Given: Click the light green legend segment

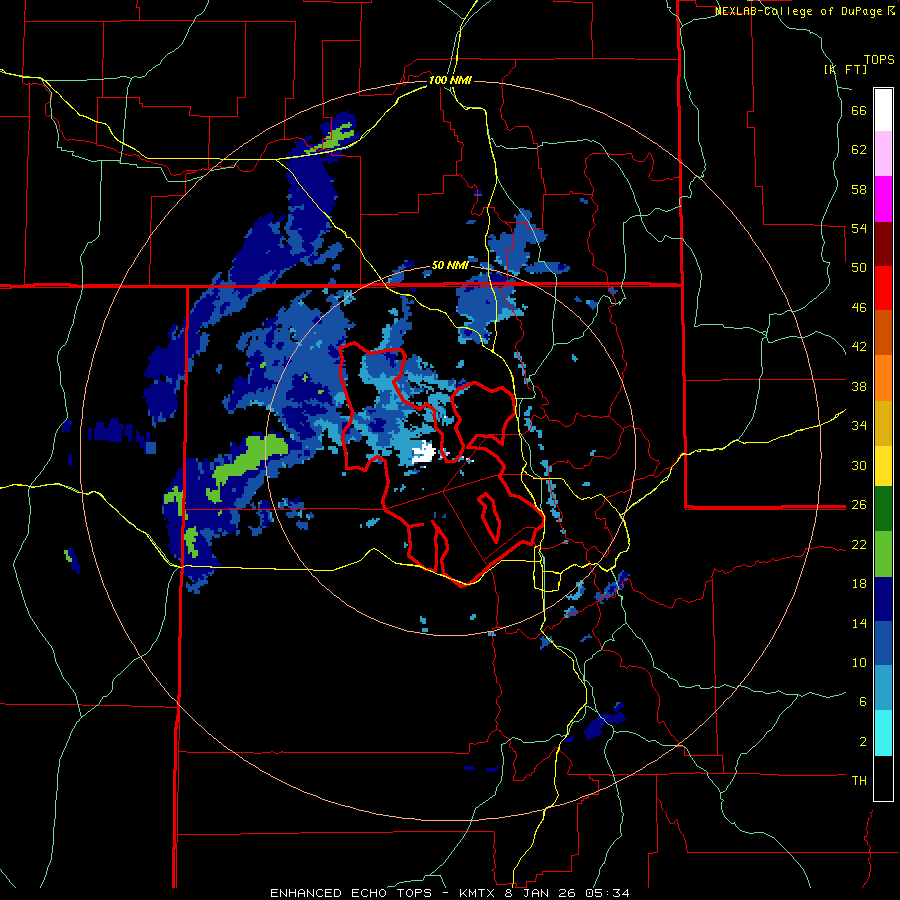Looking at the screenshot, I should tap(883, 554).
